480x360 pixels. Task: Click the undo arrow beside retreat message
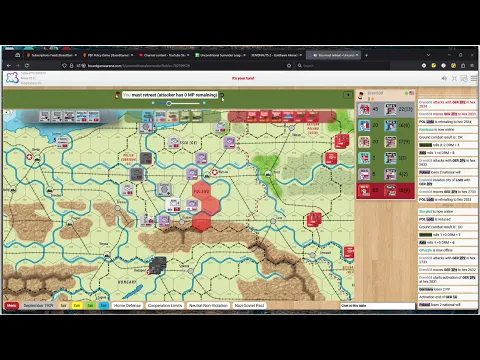coord(222,95)
